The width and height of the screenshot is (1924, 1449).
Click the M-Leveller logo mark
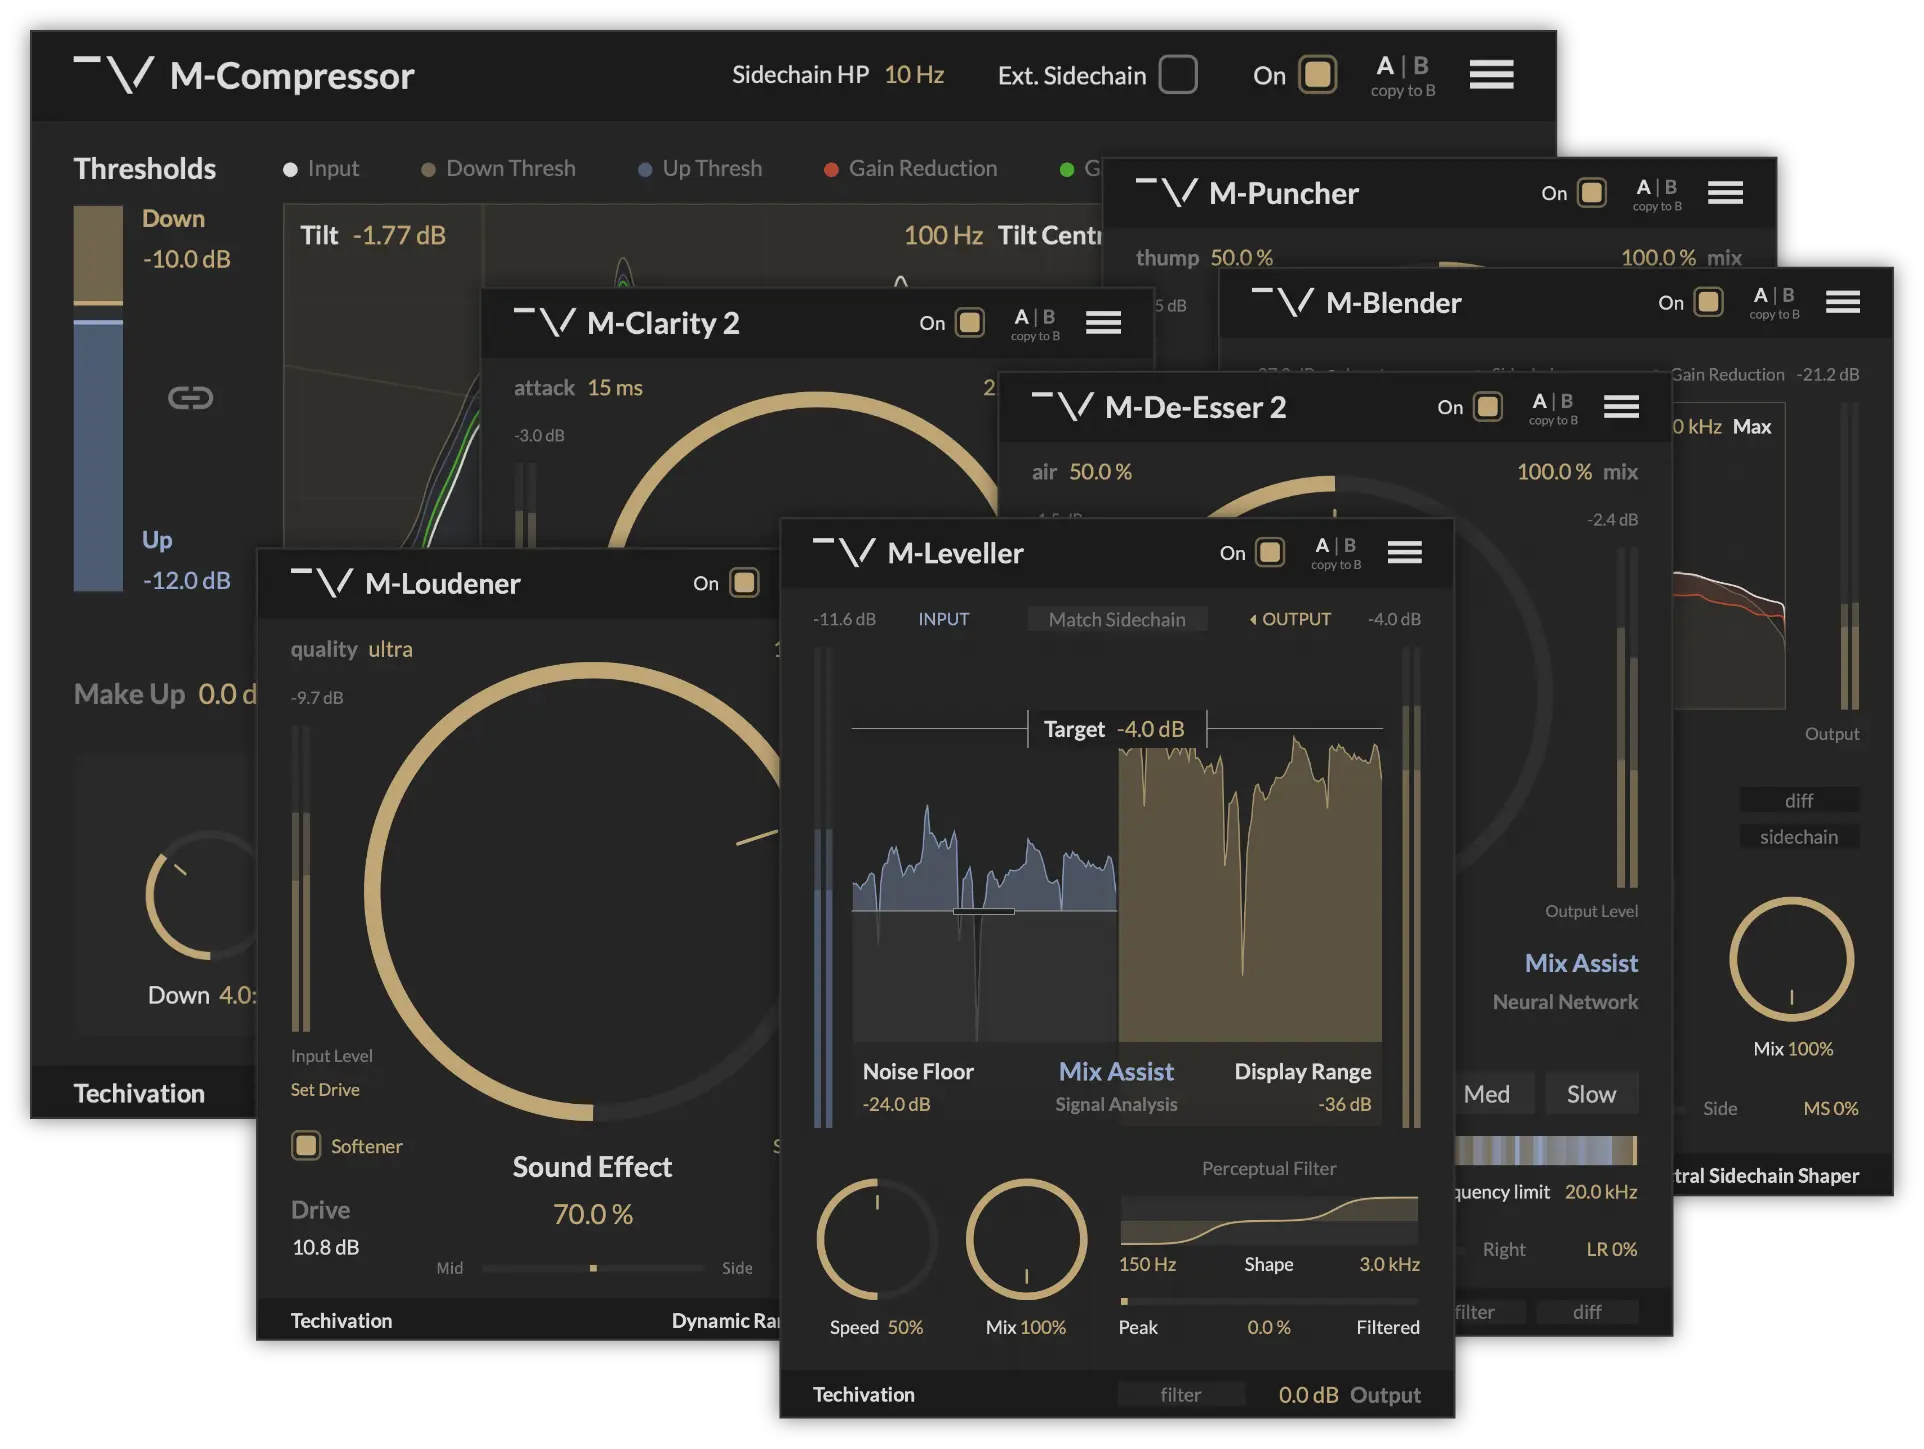pos(843,552)
